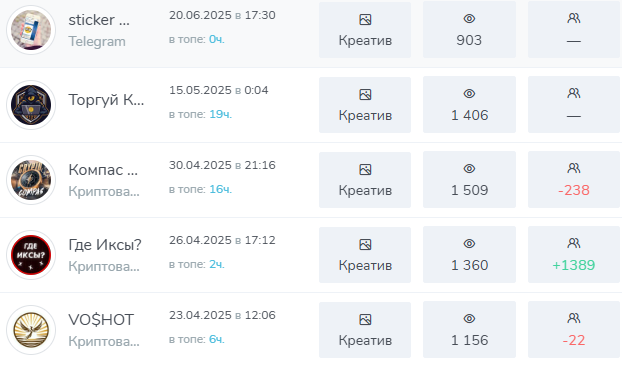The image size is (622, 367).
Task: Click the 19ч. top duration link
Action: (220, 114)
